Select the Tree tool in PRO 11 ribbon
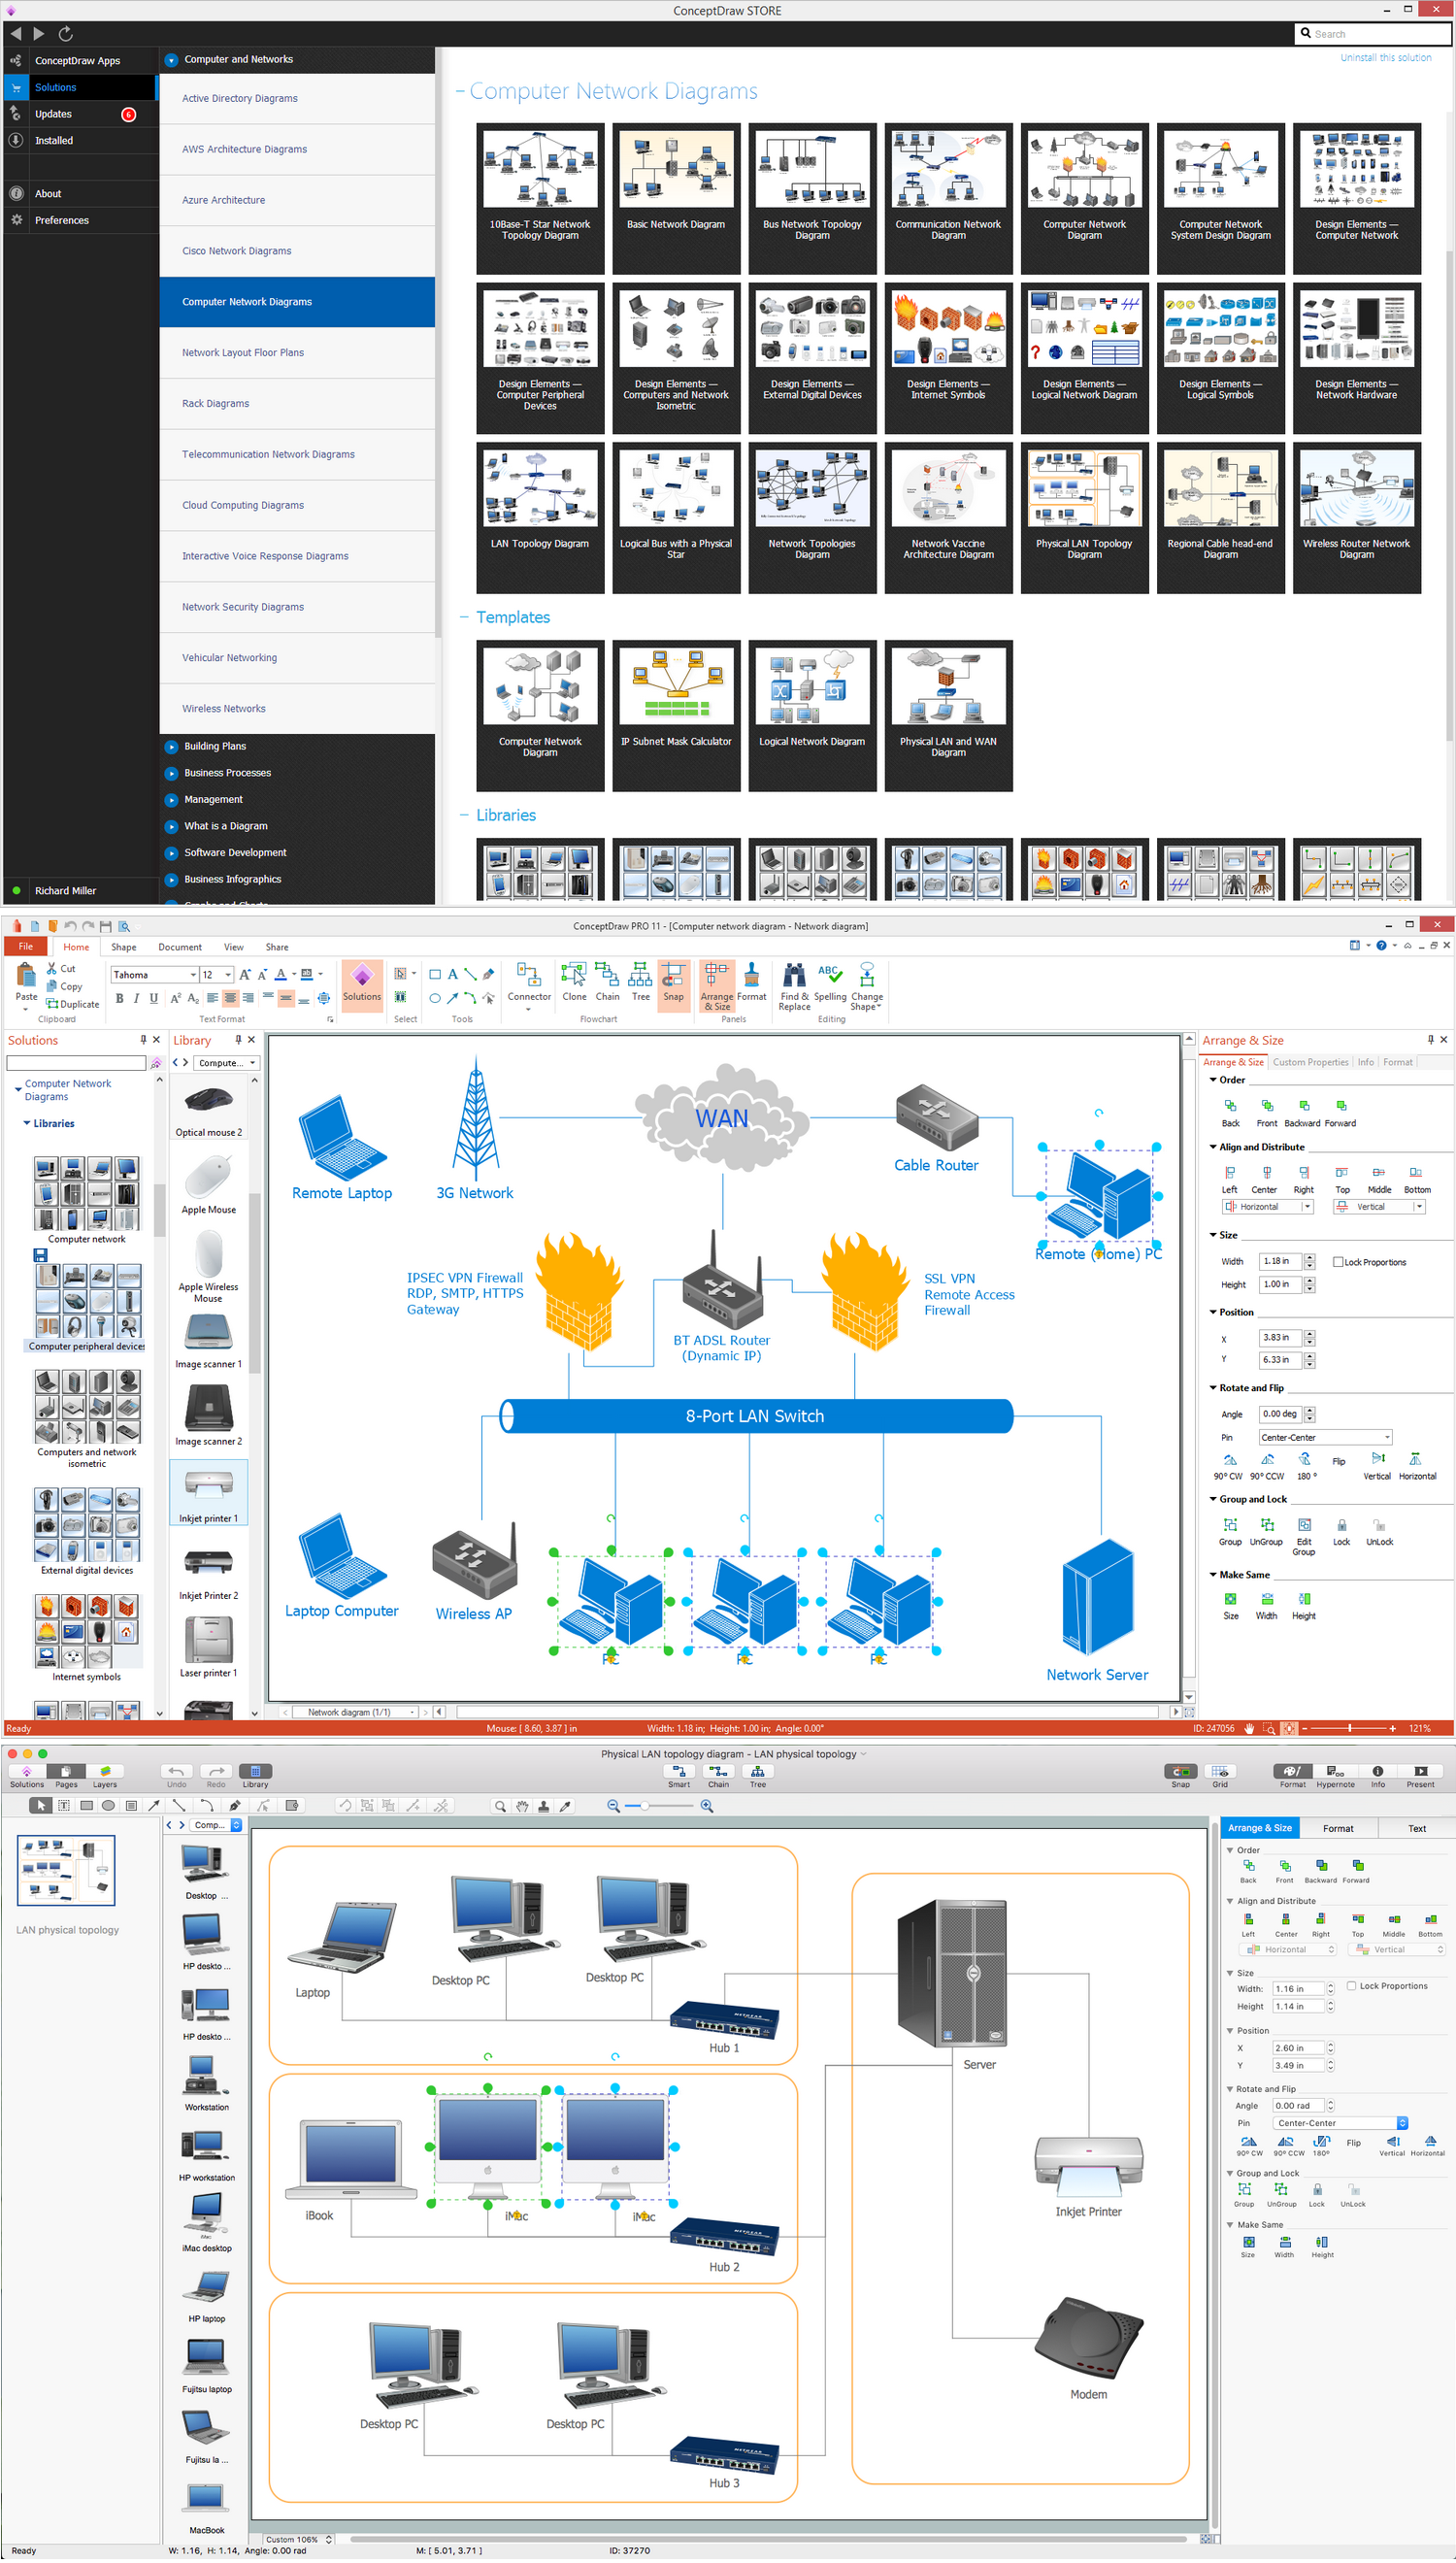The image size is (1456, 2563). [640, 982]
